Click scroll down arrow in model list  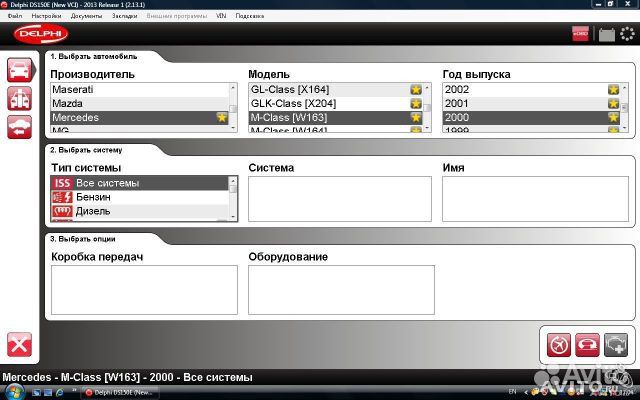click(427, 128)
